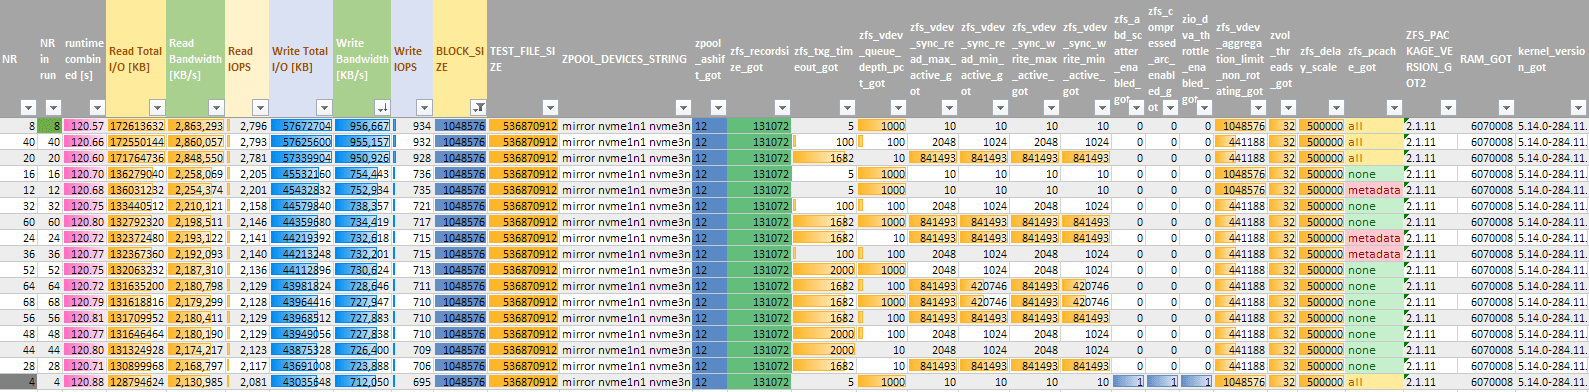Open the filter dropdown for BLOCK_SIZE column
Screen dimensions: 1589x392
click(478, 107)
